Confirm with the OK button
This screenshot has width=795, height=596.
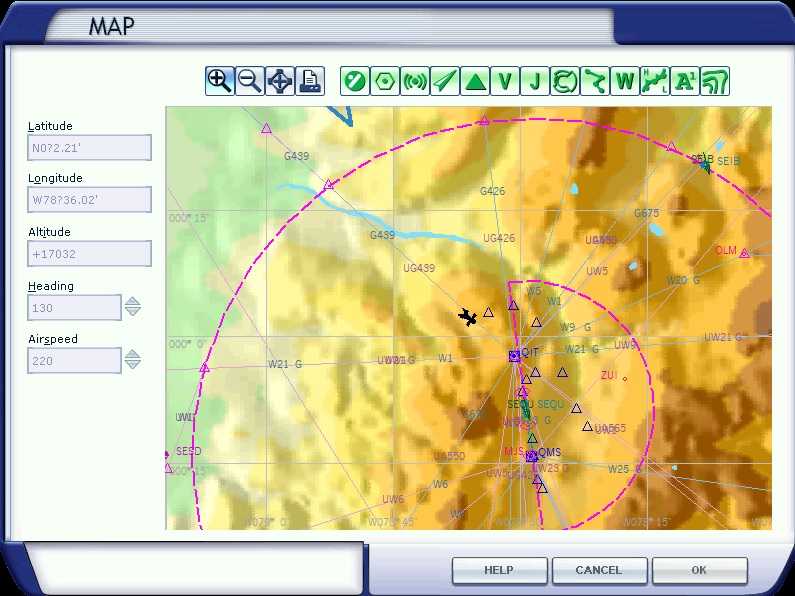tap(700, 570)
